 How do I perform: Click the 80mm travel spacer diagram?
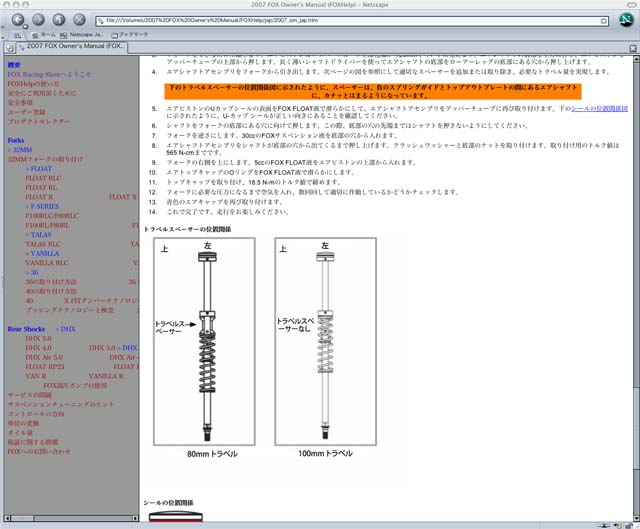(x=204, y=341)
